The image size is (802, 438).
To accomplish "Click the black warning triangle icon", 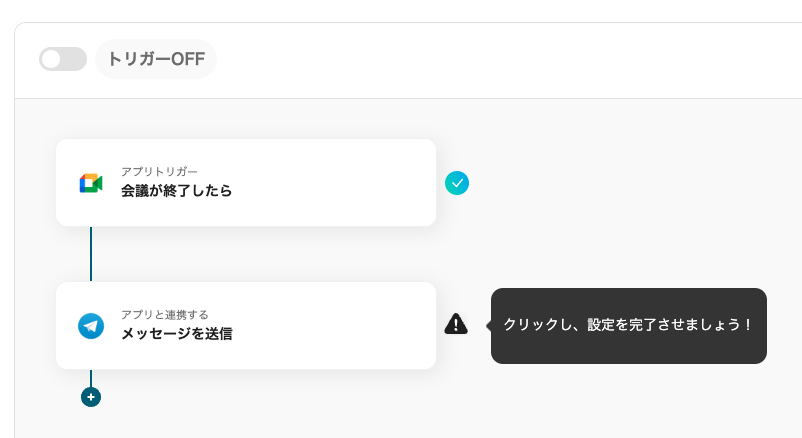I will tap(456, 324).
